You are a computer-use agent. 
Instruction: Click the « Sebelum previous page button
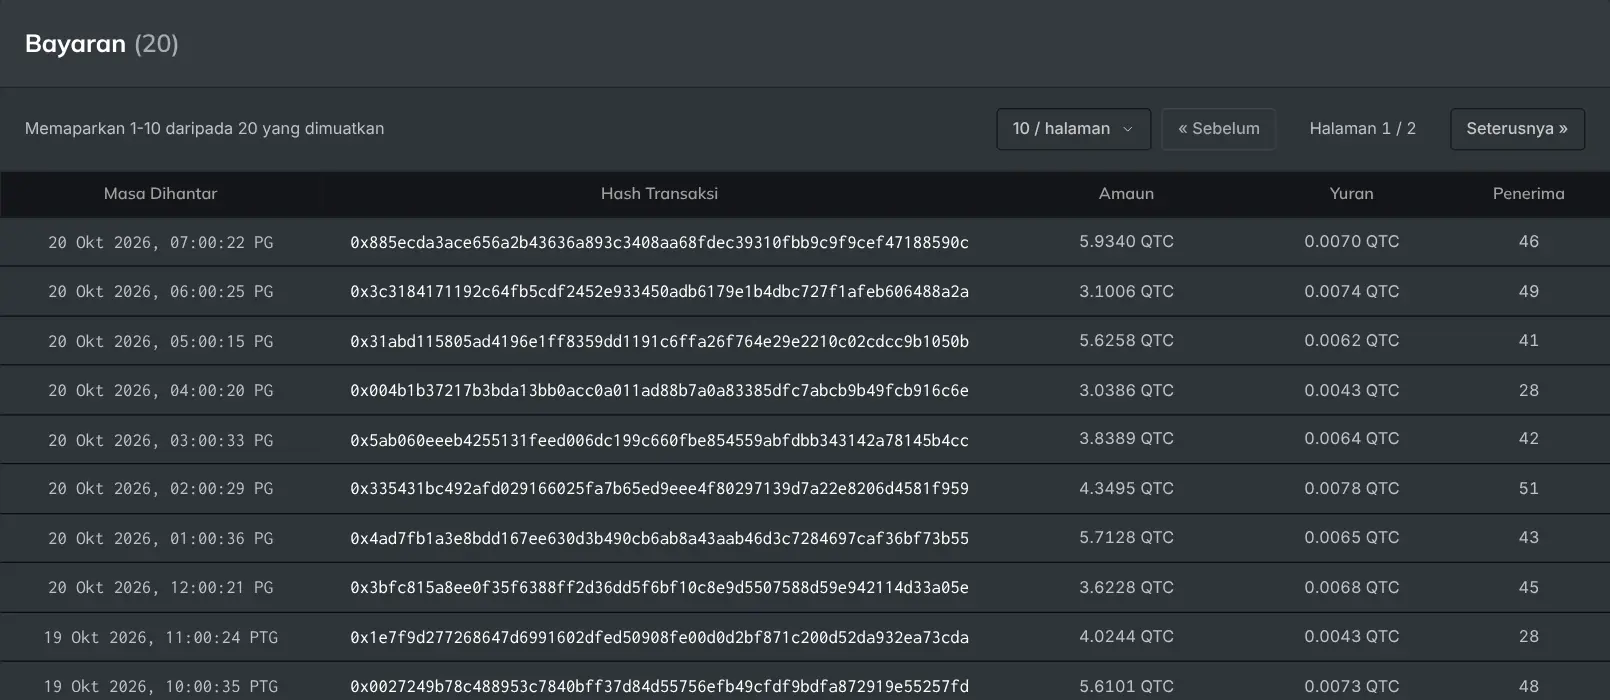[1218, 129]
